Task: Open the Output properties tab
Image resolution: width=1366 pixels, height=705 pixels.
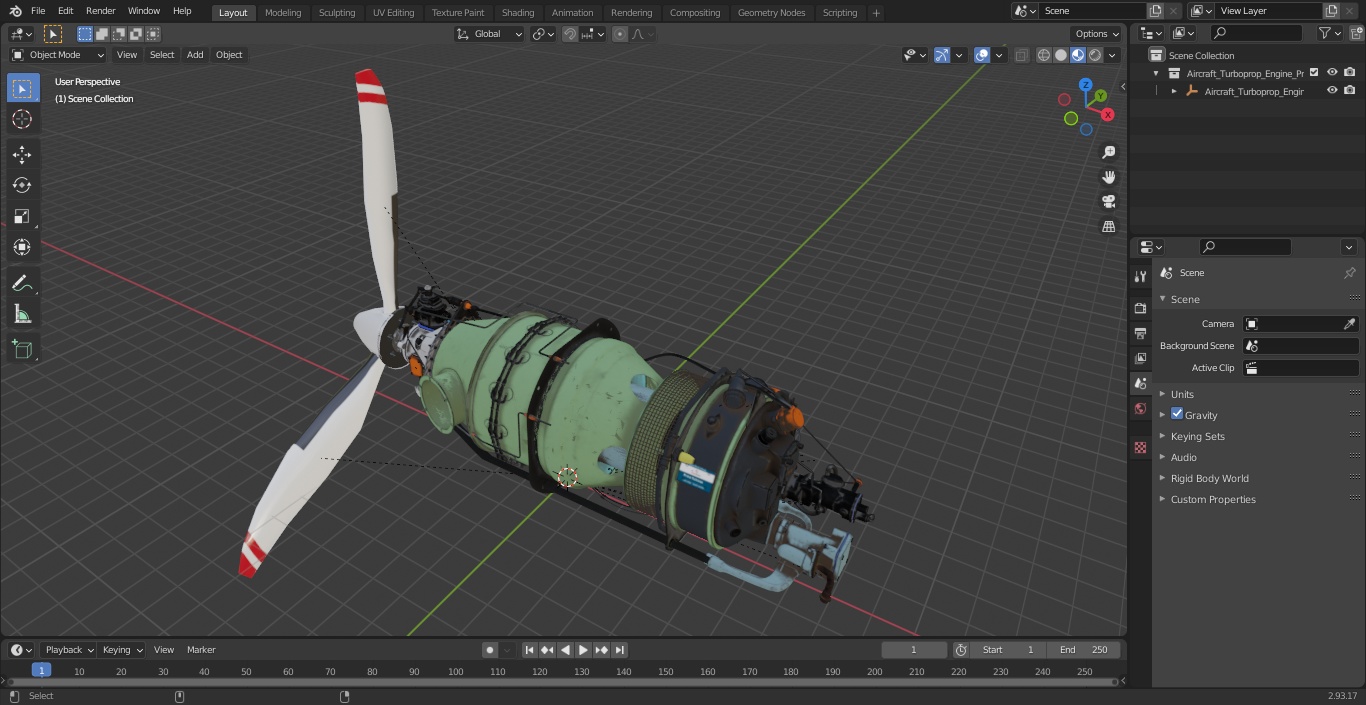Action: pos(1140,333)
